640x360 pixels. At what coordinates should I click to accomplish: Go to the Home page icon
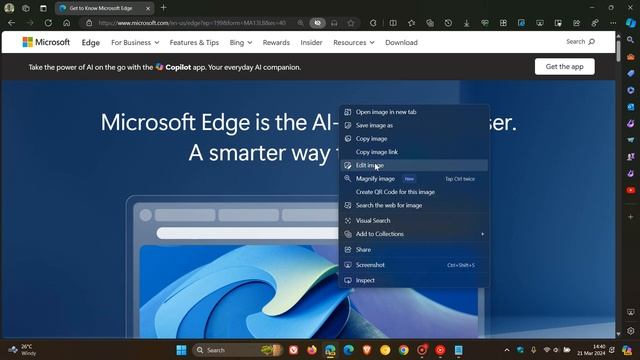67,23
